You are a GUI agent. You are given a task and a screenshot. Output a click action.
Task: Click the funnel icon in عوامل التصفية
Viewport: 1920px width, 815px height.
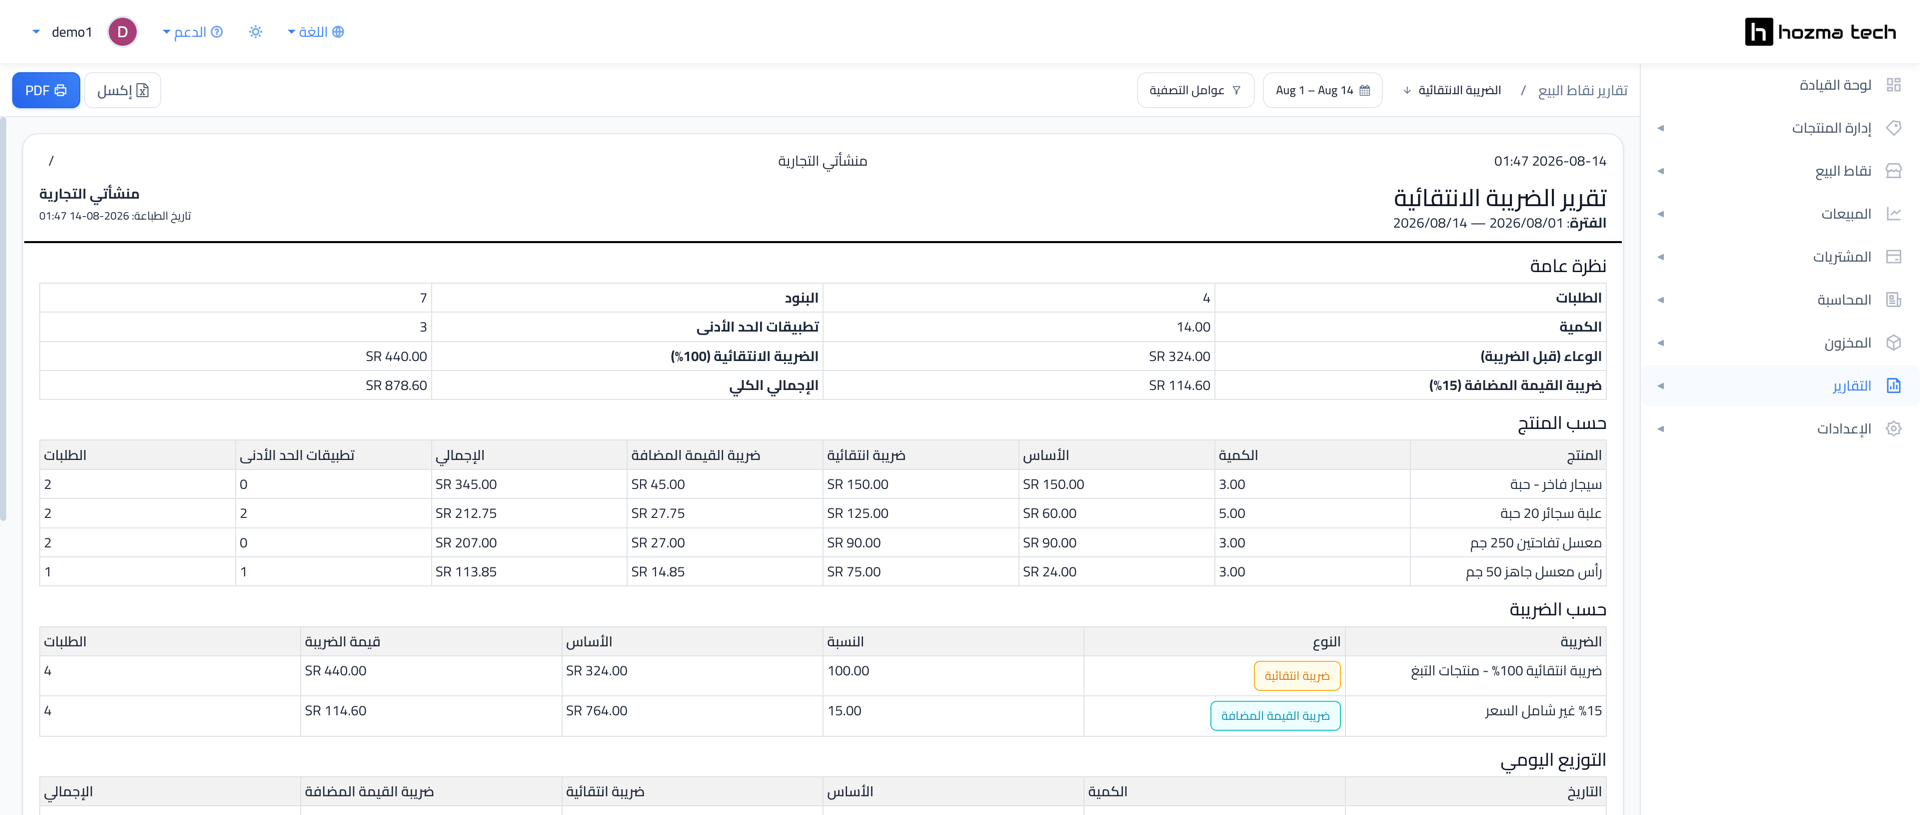pos(1237,90)
